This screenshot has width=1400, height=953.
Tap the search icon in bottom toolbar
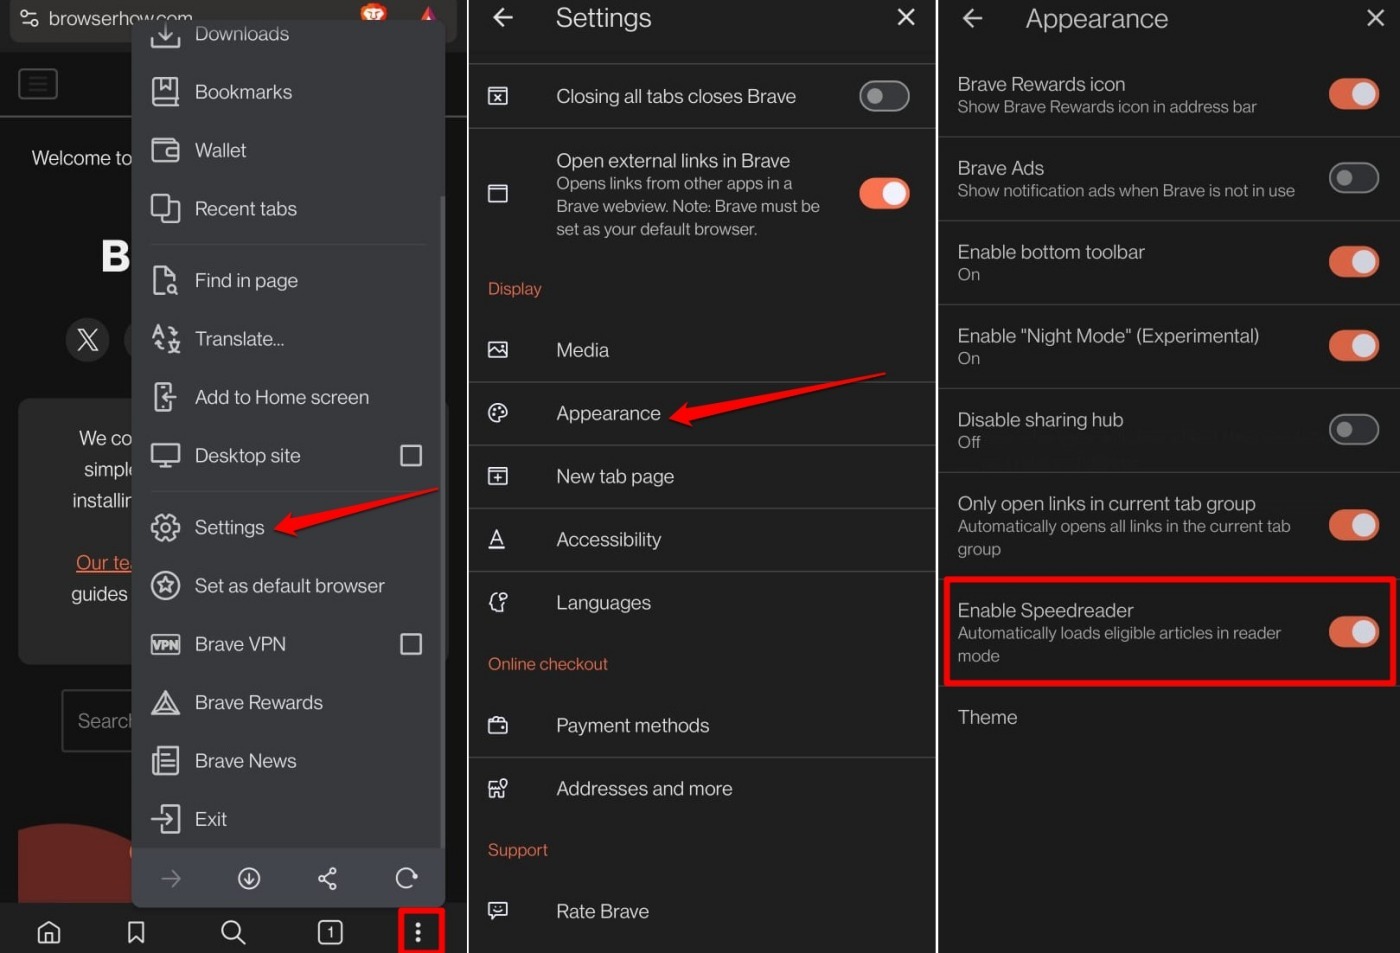pos(233,932)
